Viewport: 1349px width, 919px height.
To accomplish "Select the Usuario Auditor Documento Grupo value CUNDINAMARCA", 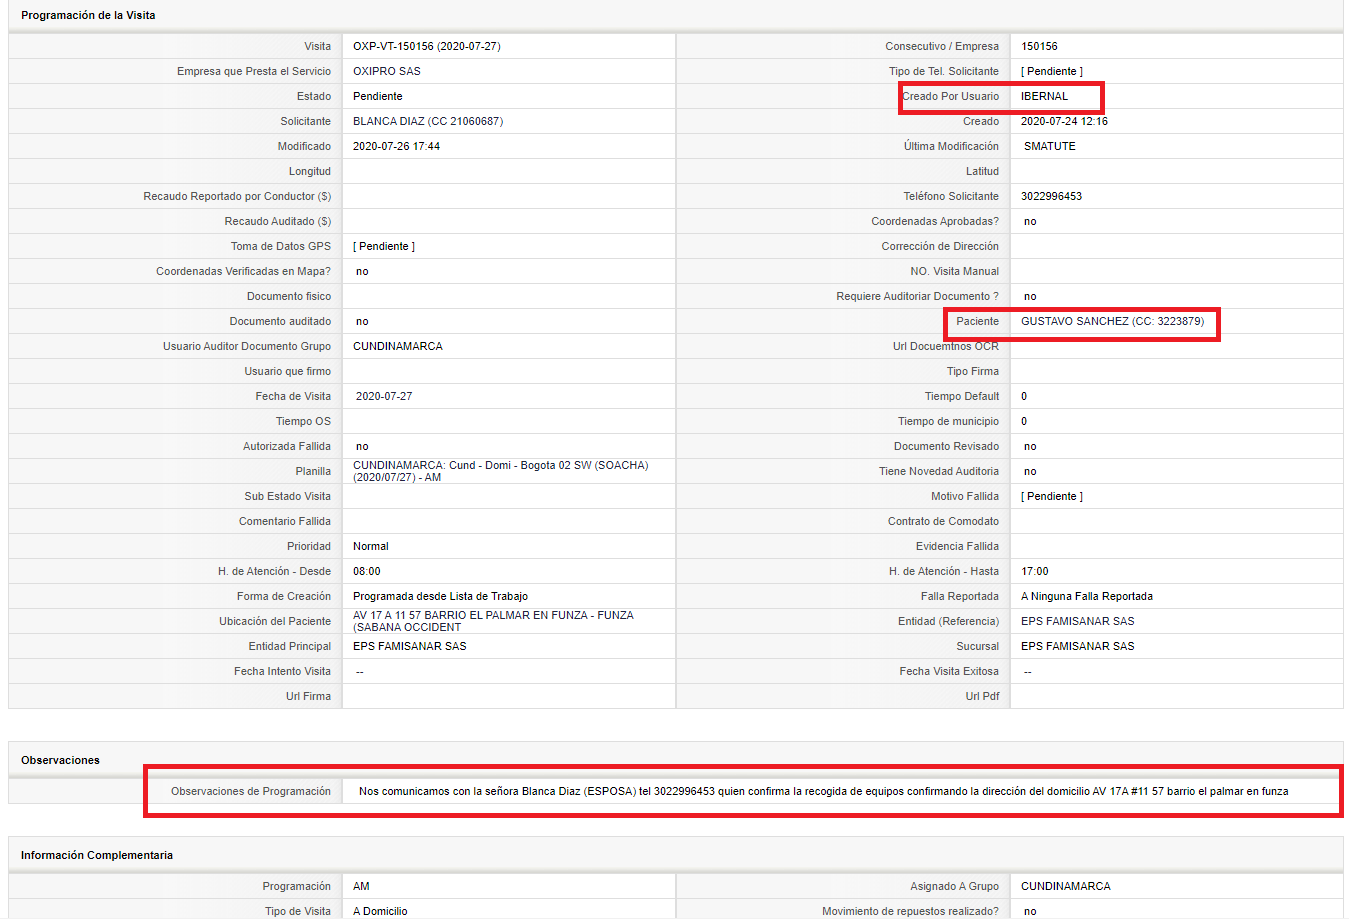I will 398,346.
